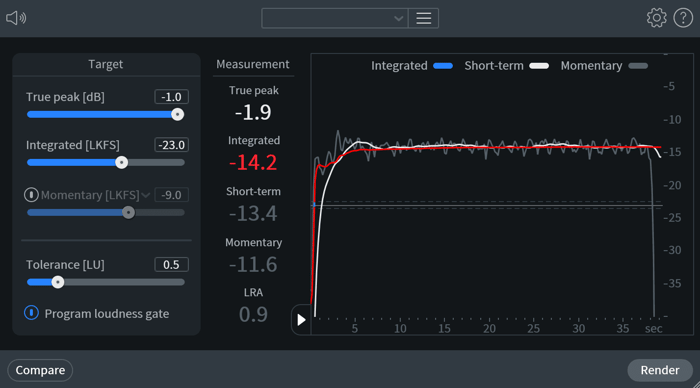Click the 20 seconds mark on the timeline
The image size is (700, 388).
point(489,329)
